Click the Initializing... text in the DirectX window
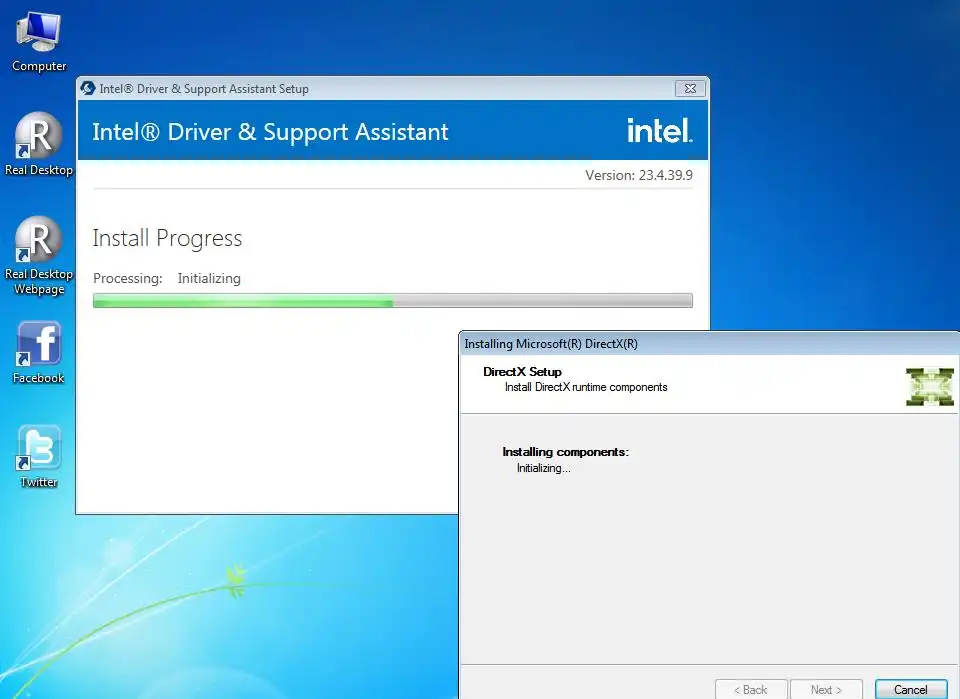The image size is (960, 699). coord(544,468)
